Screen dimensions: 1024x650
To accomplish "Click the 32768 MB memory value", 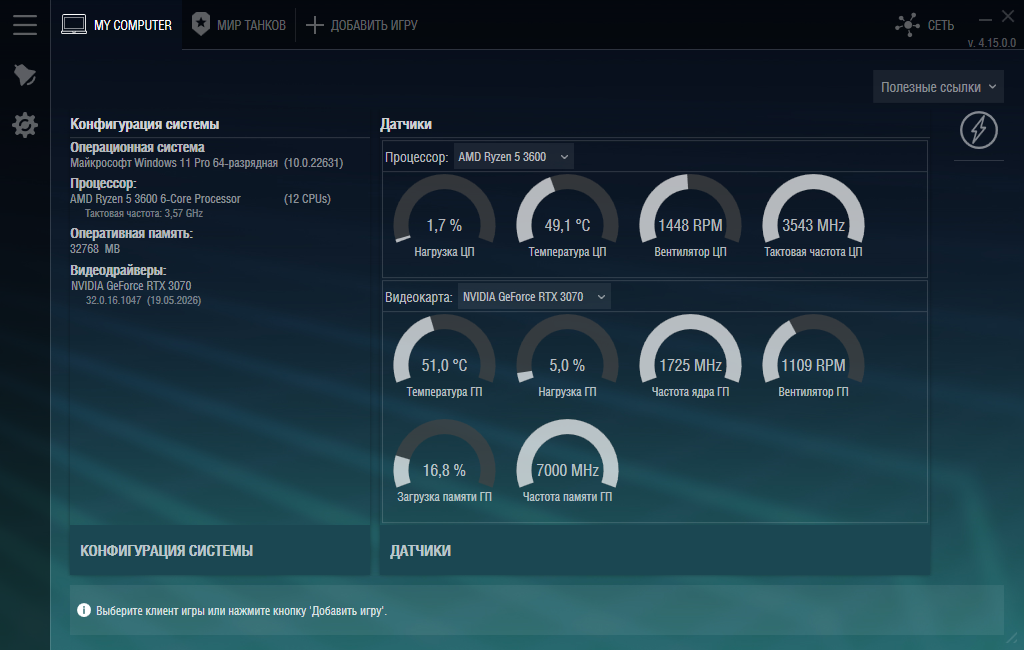I will 95,249.
